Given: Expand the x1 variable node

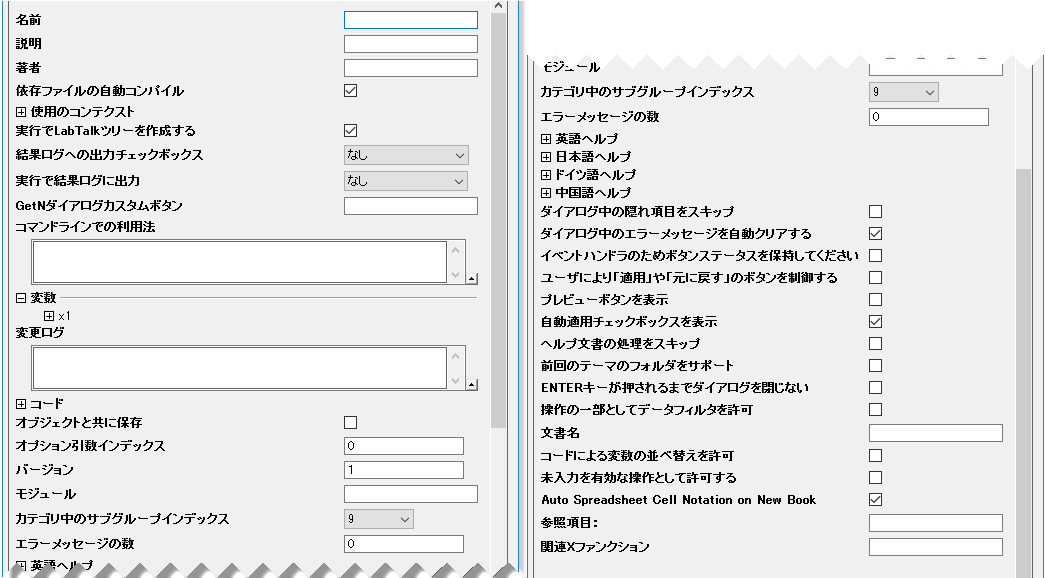Looking at the screenshot, I should point(49,316).
